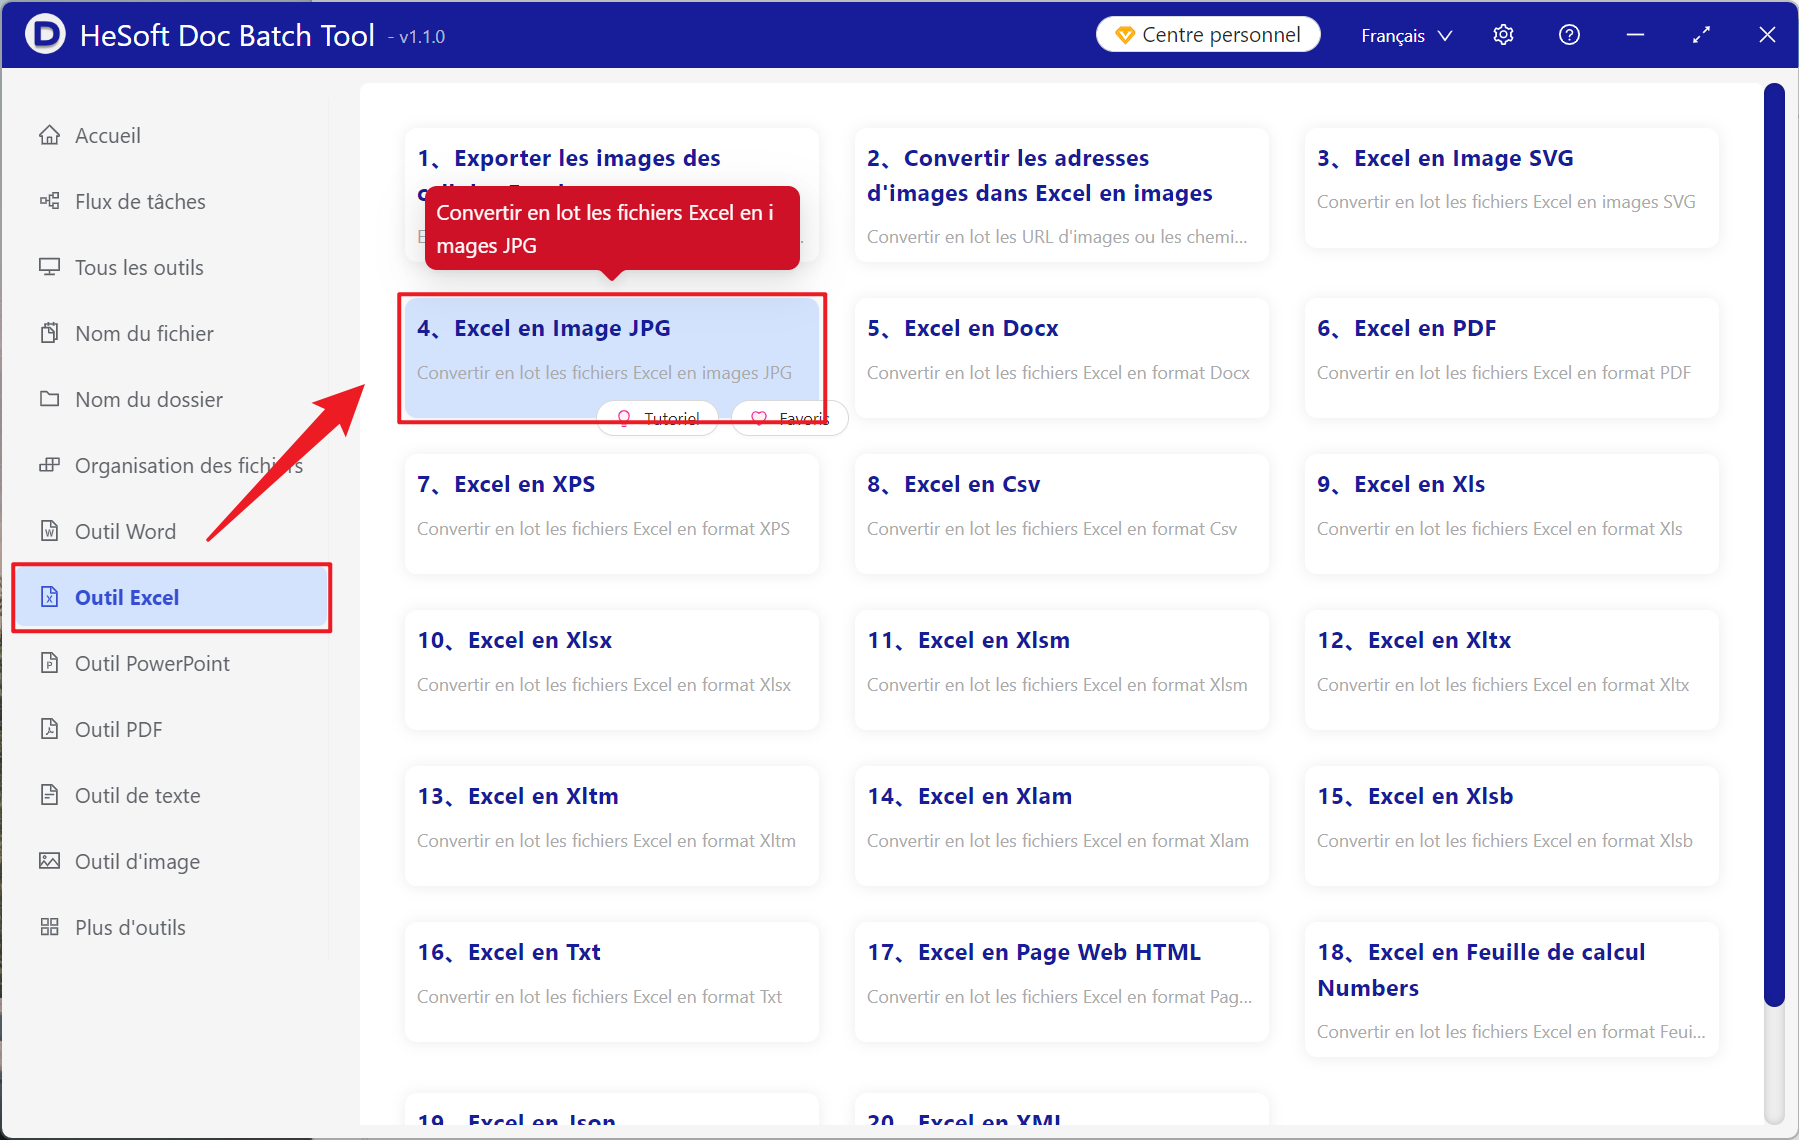The height and width of the screenshot is (1140, 1799).
Task: Click the vertical scrollbar thumb
Action: click(1774, 545)
